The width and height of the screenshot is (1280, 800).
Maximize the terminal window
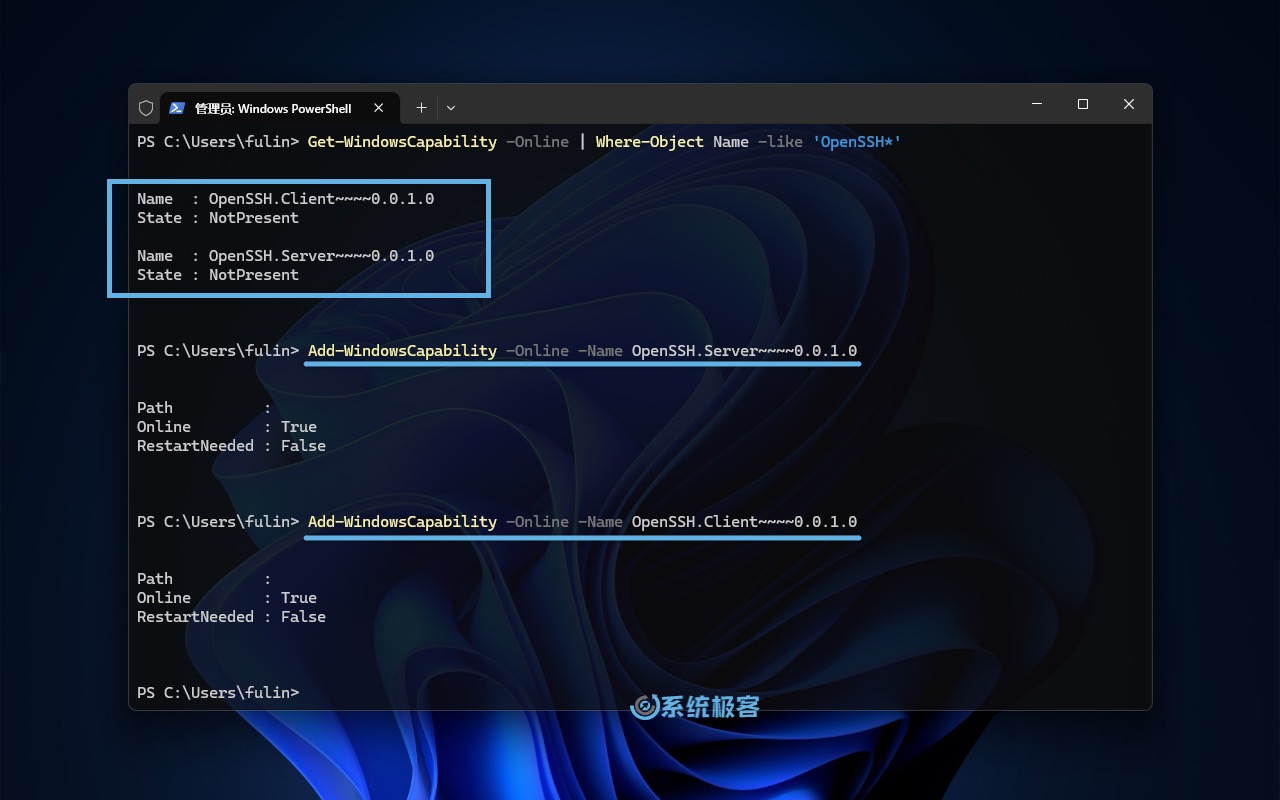(x=1082, y=104)
